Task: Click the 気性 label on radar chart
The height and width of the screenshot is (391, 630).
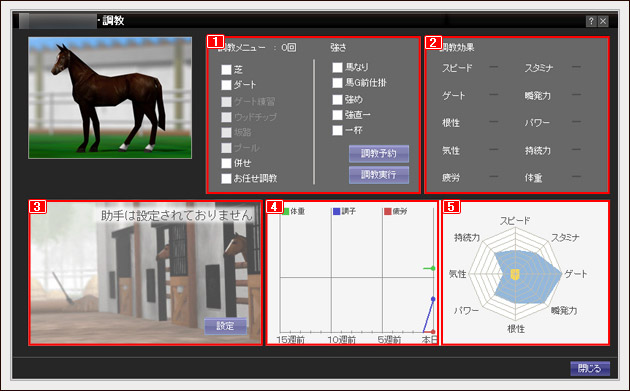Action: pos(458,274)
